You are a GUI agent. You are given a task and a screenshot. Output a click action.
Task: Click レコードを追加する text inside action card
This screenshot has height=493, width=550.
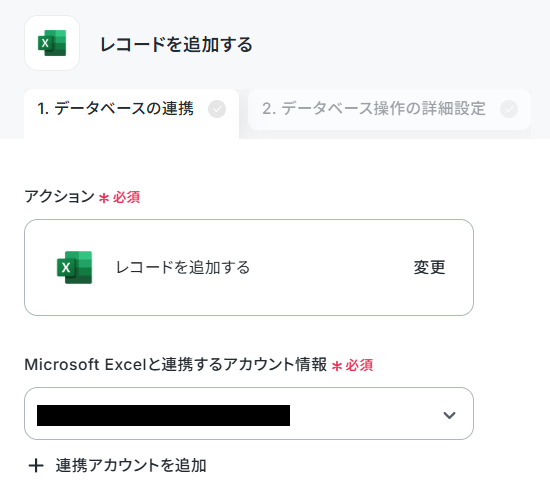coord(183,267)
